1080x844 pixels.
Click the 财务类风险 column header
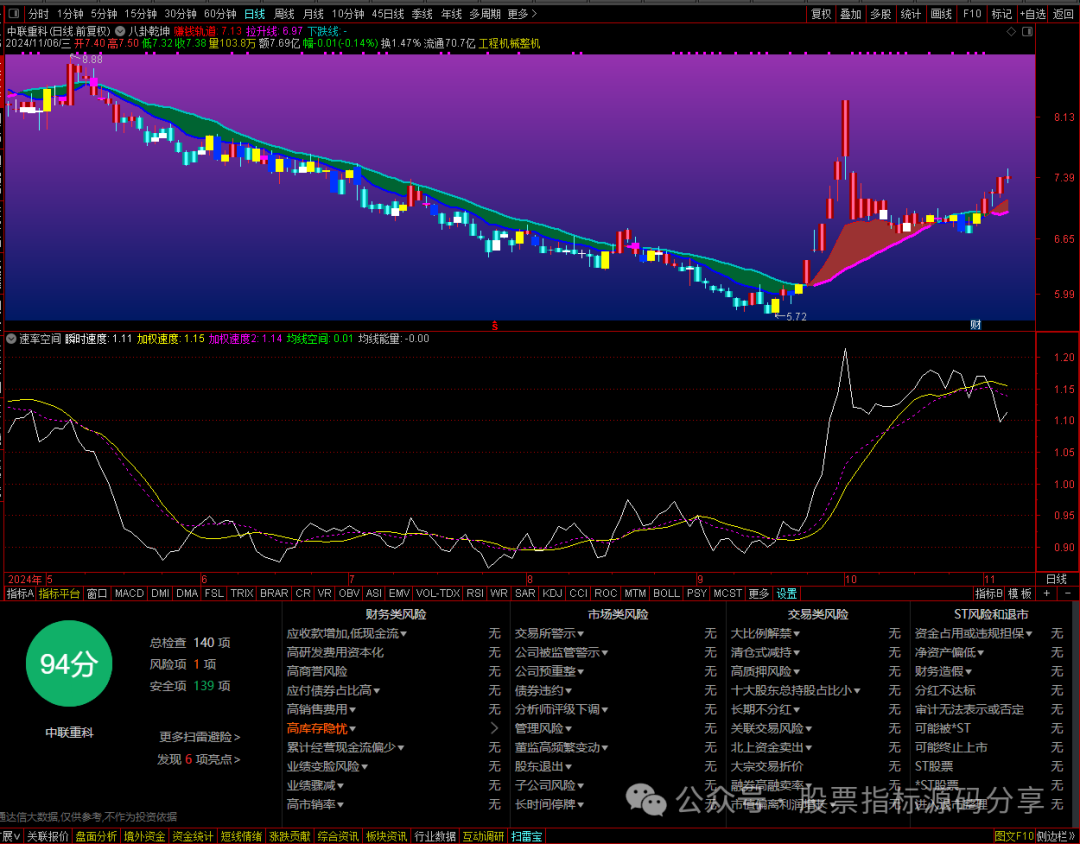coord(396,615)
